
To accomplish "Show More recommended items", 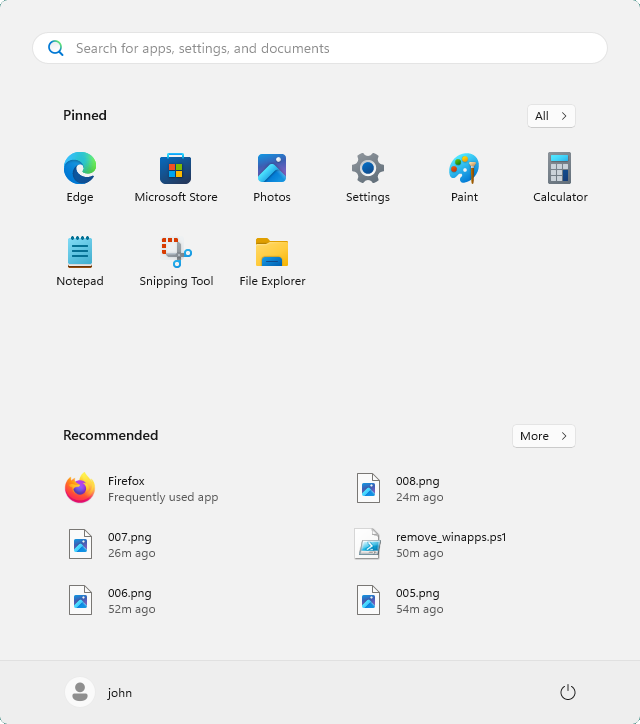I will (543, 436).
